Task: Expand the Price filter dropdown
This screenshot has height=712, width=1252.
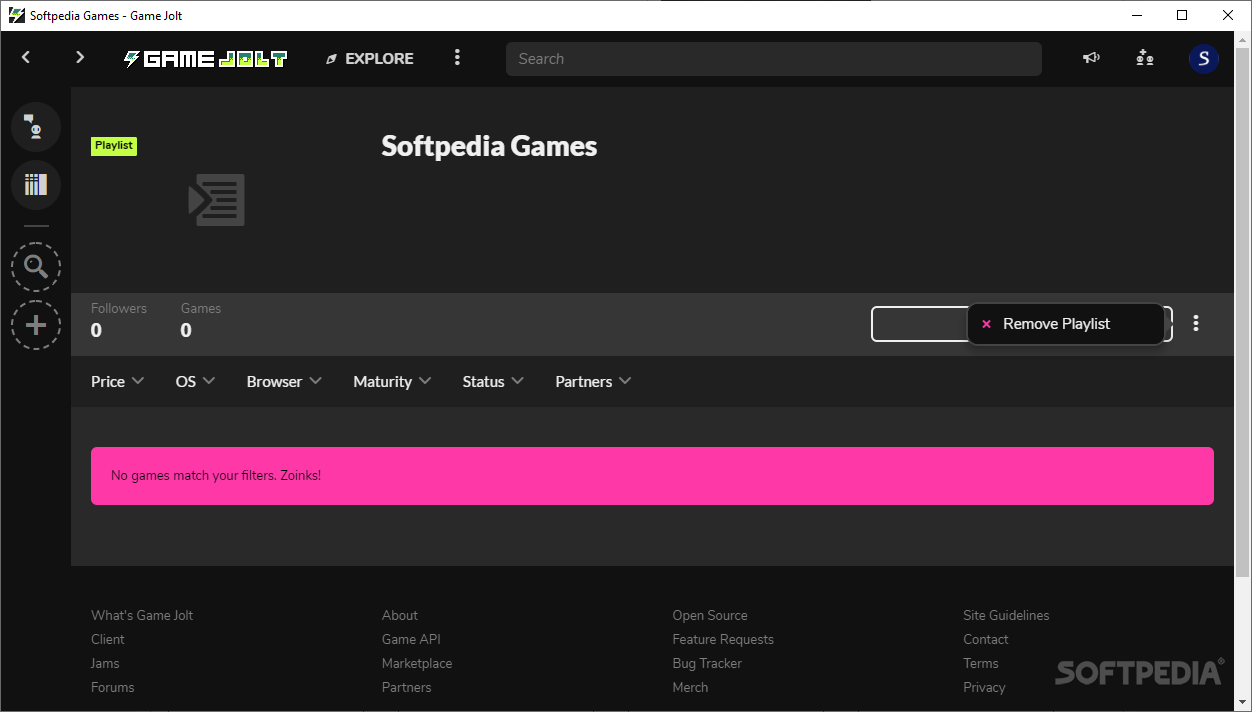Action: 118,381
